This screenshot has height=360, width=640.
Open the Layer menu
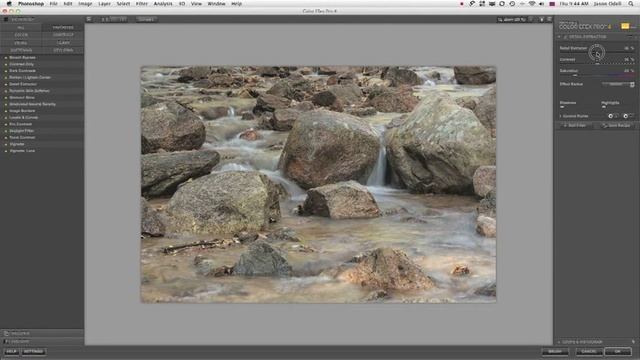pyautogui.click(x=104, y=4)
